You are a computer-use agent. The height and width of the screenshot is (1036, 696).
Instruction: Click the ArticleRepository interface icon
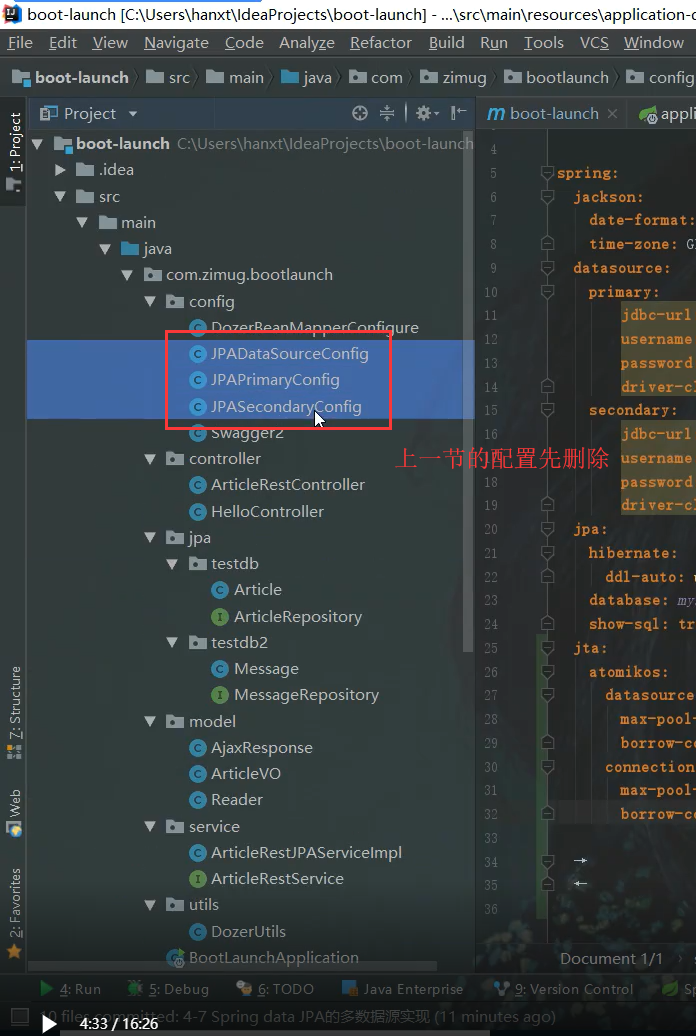(x=219, y=617)
